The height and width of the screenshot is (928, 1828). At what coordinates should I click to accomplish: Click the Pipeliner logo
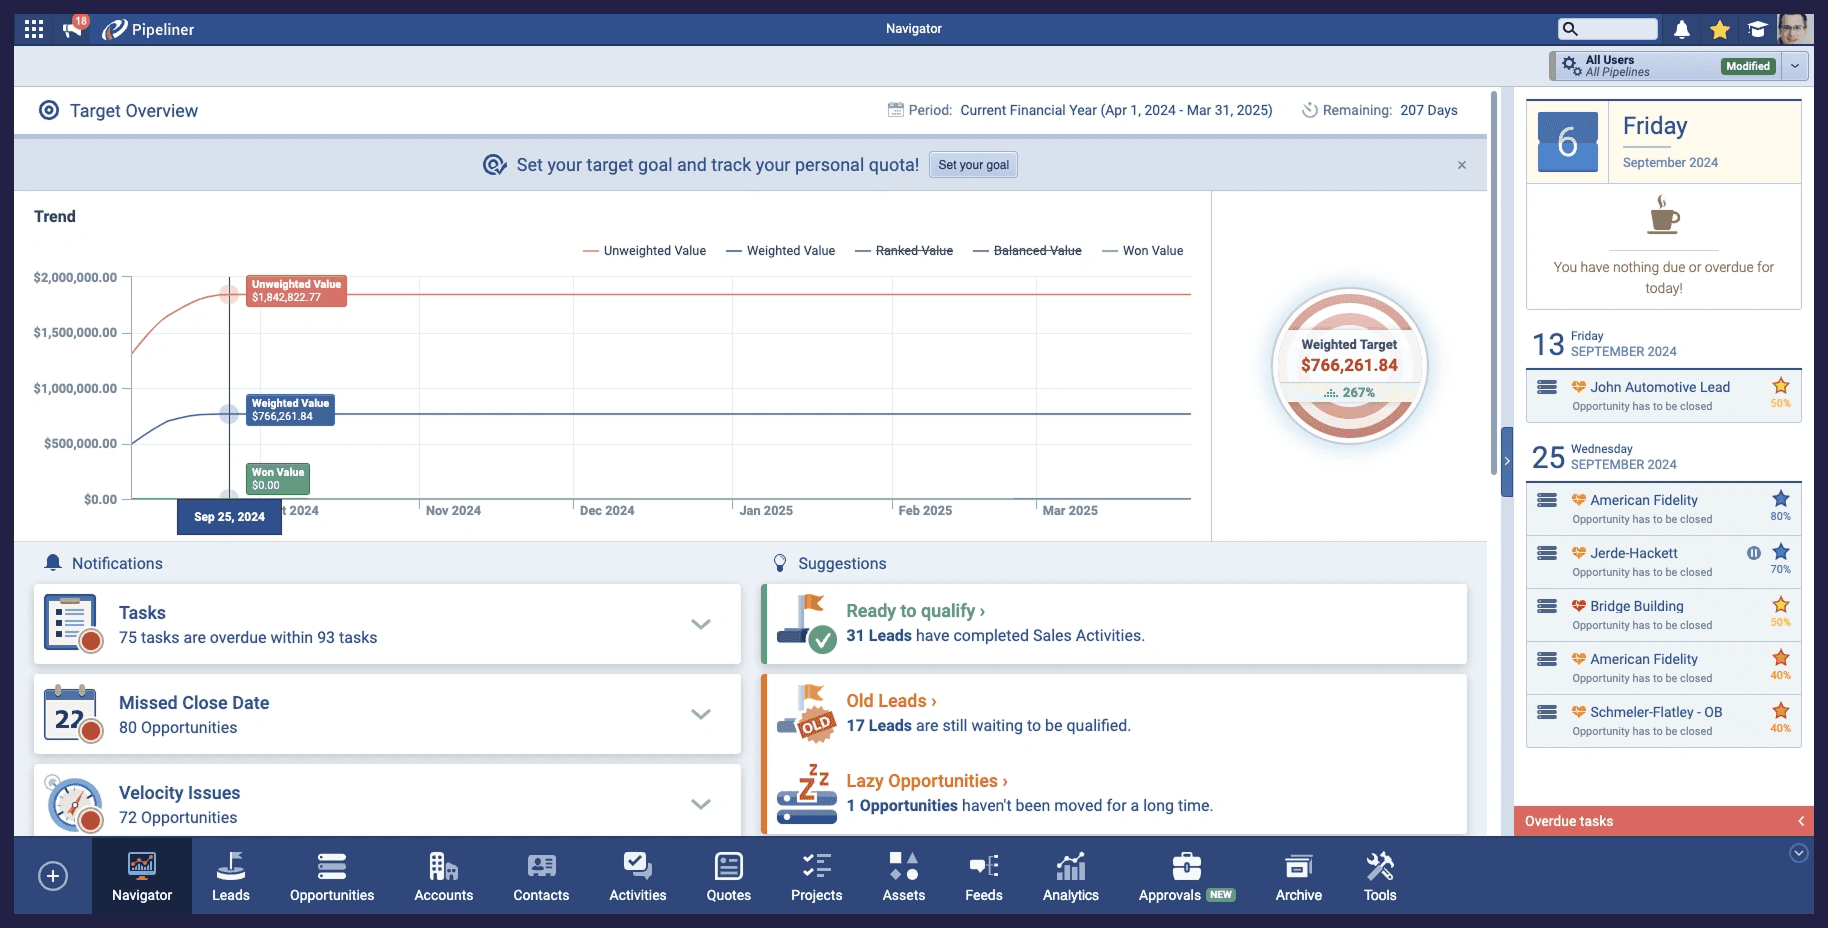pyautogui.click(x=149, y=29)
